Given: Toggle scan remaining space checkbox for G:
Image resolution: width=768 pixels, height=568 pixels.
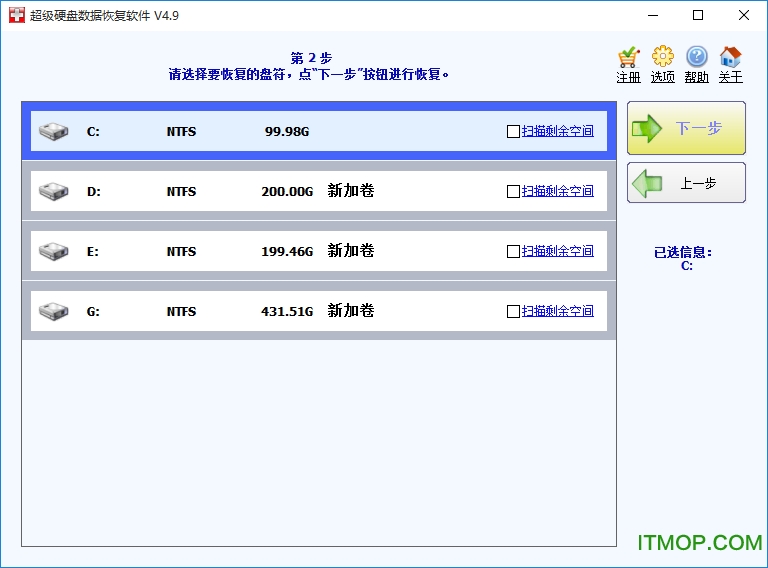Looking at the screenshot, I should point(514,311).
